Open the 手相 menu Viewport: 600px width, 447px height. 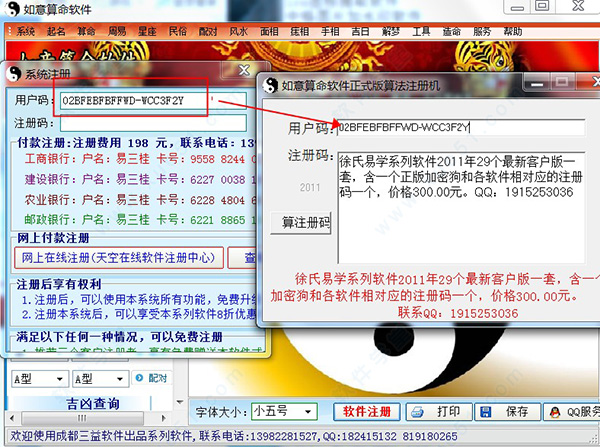330,31
